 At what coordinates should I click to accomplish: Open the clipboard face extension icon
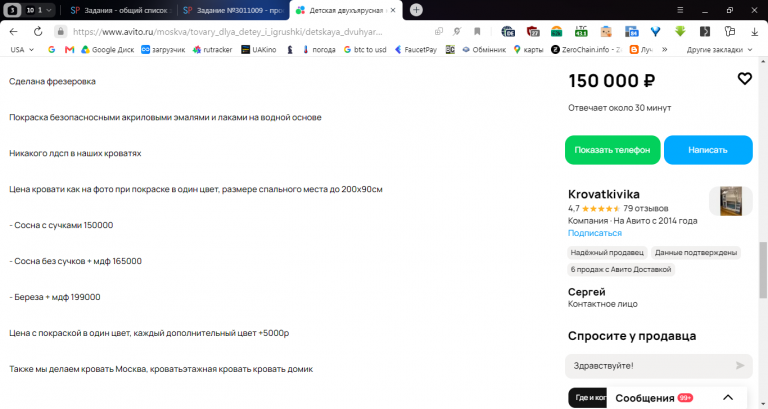point(606,32)
